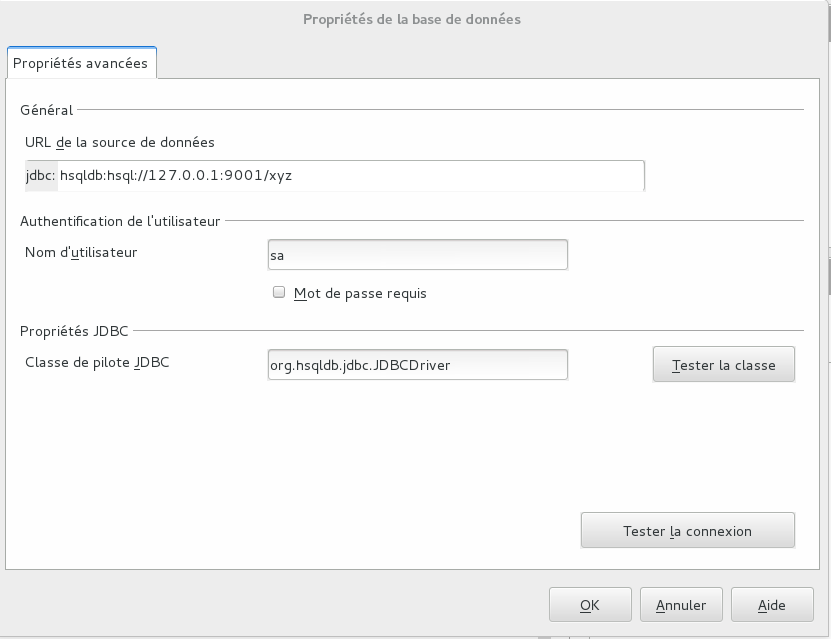Viewport: 831px width, 639px height.
Task: Click the Propriétés JDBC section heading
Action: click(x=74, y=331)
